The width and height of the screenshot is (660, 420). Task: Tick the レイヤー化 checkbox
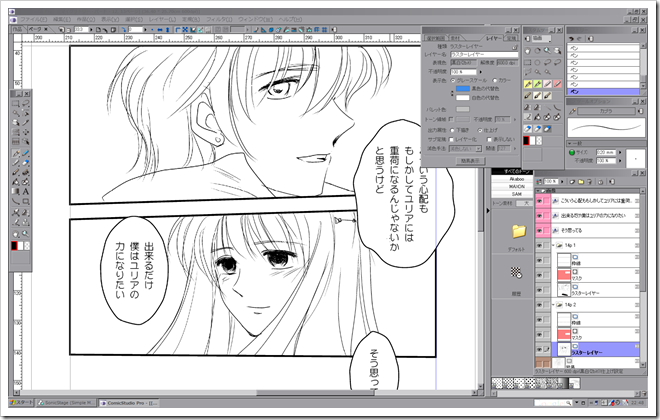[452, 139]
